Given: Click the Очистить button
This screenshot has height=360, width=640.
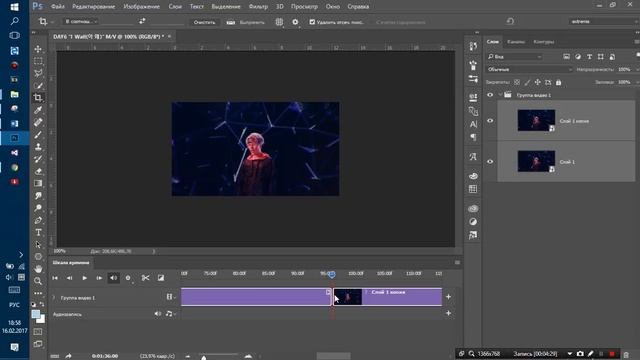Looking at the screenshot, I should [x=204, y=22].
